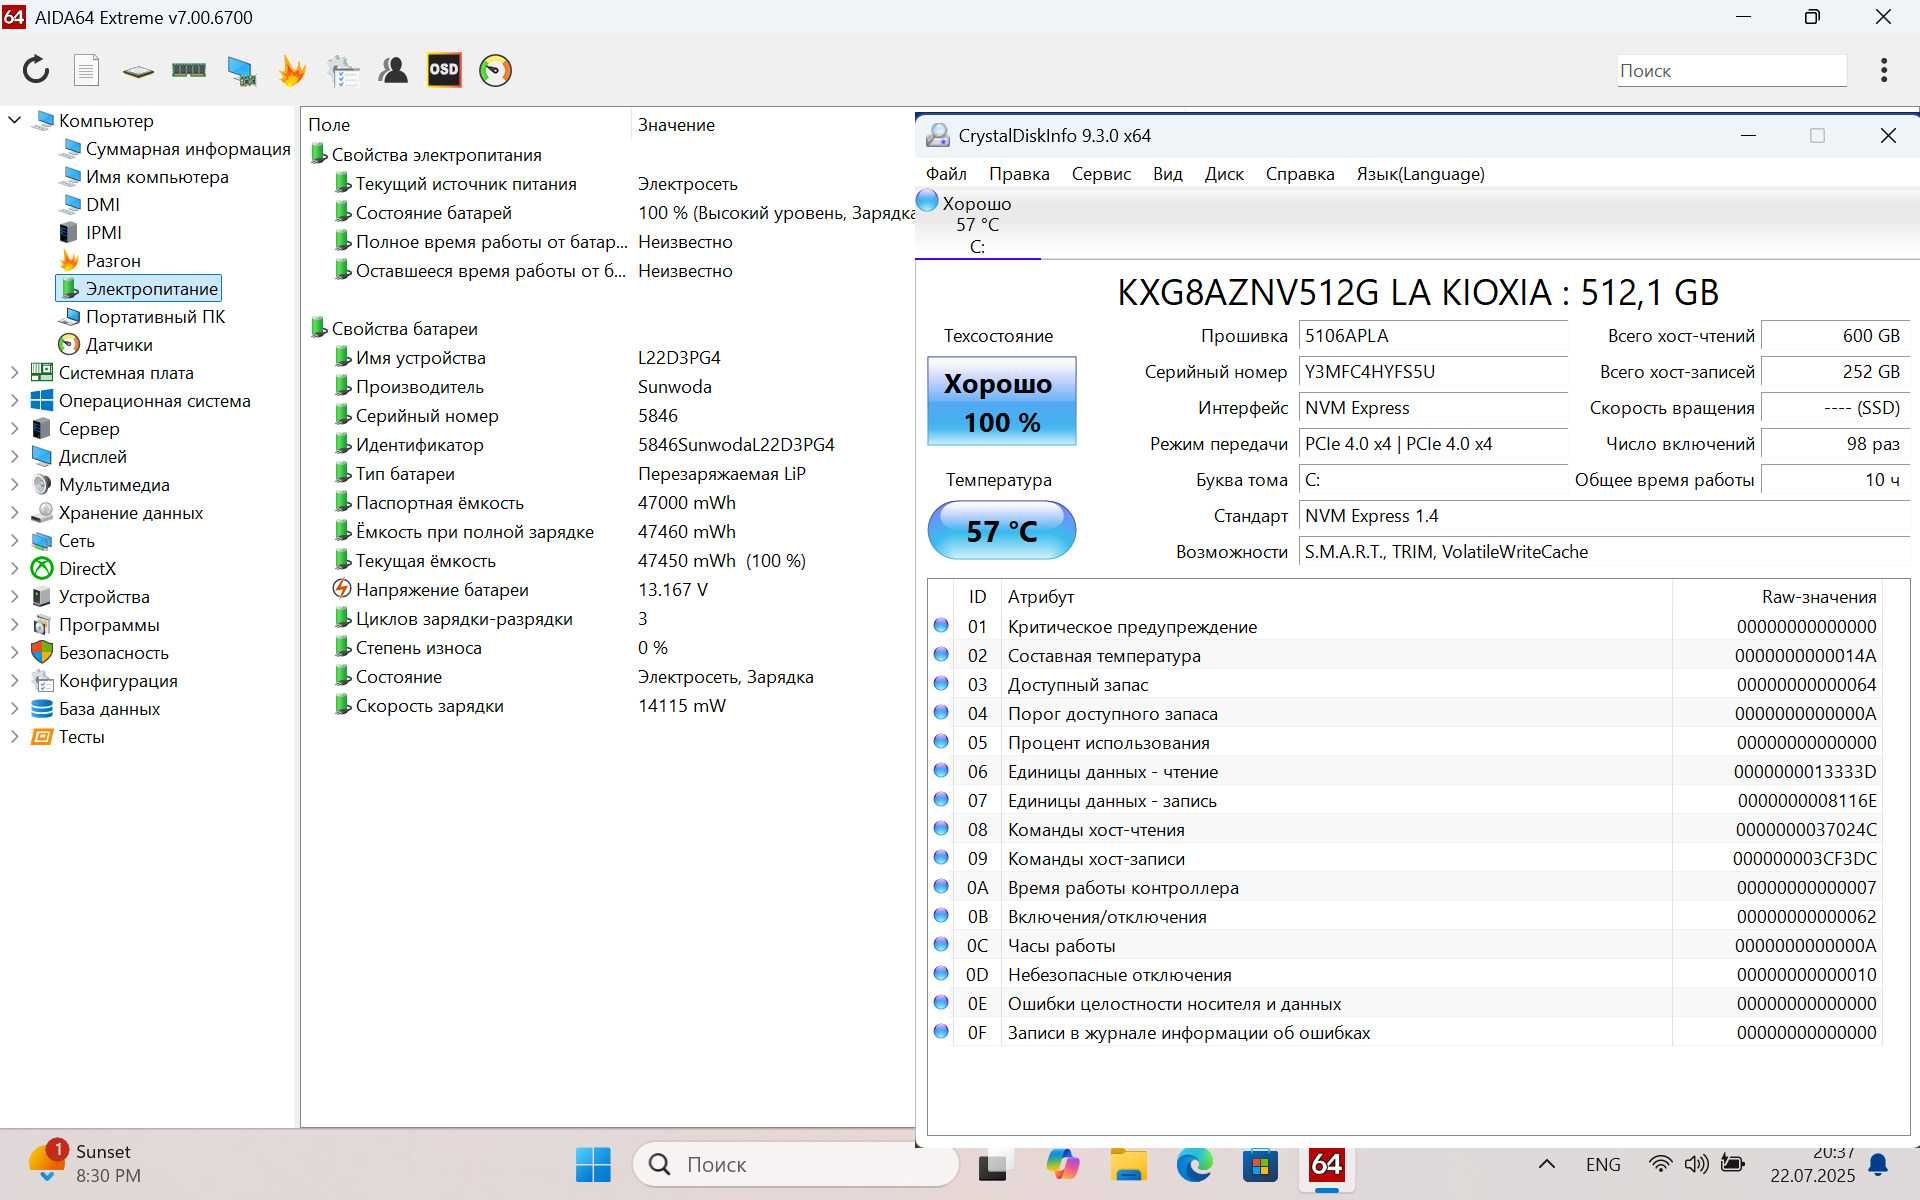Click the AIDA64 taskbar icon
This screenshot has width=1920, height=1200.
(x=1326, y=1164)
